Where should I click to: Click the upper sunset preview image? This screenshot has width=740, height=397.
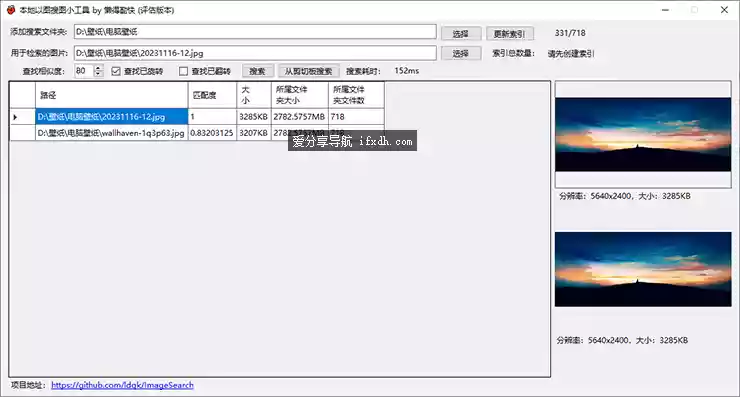click(643, 135)
